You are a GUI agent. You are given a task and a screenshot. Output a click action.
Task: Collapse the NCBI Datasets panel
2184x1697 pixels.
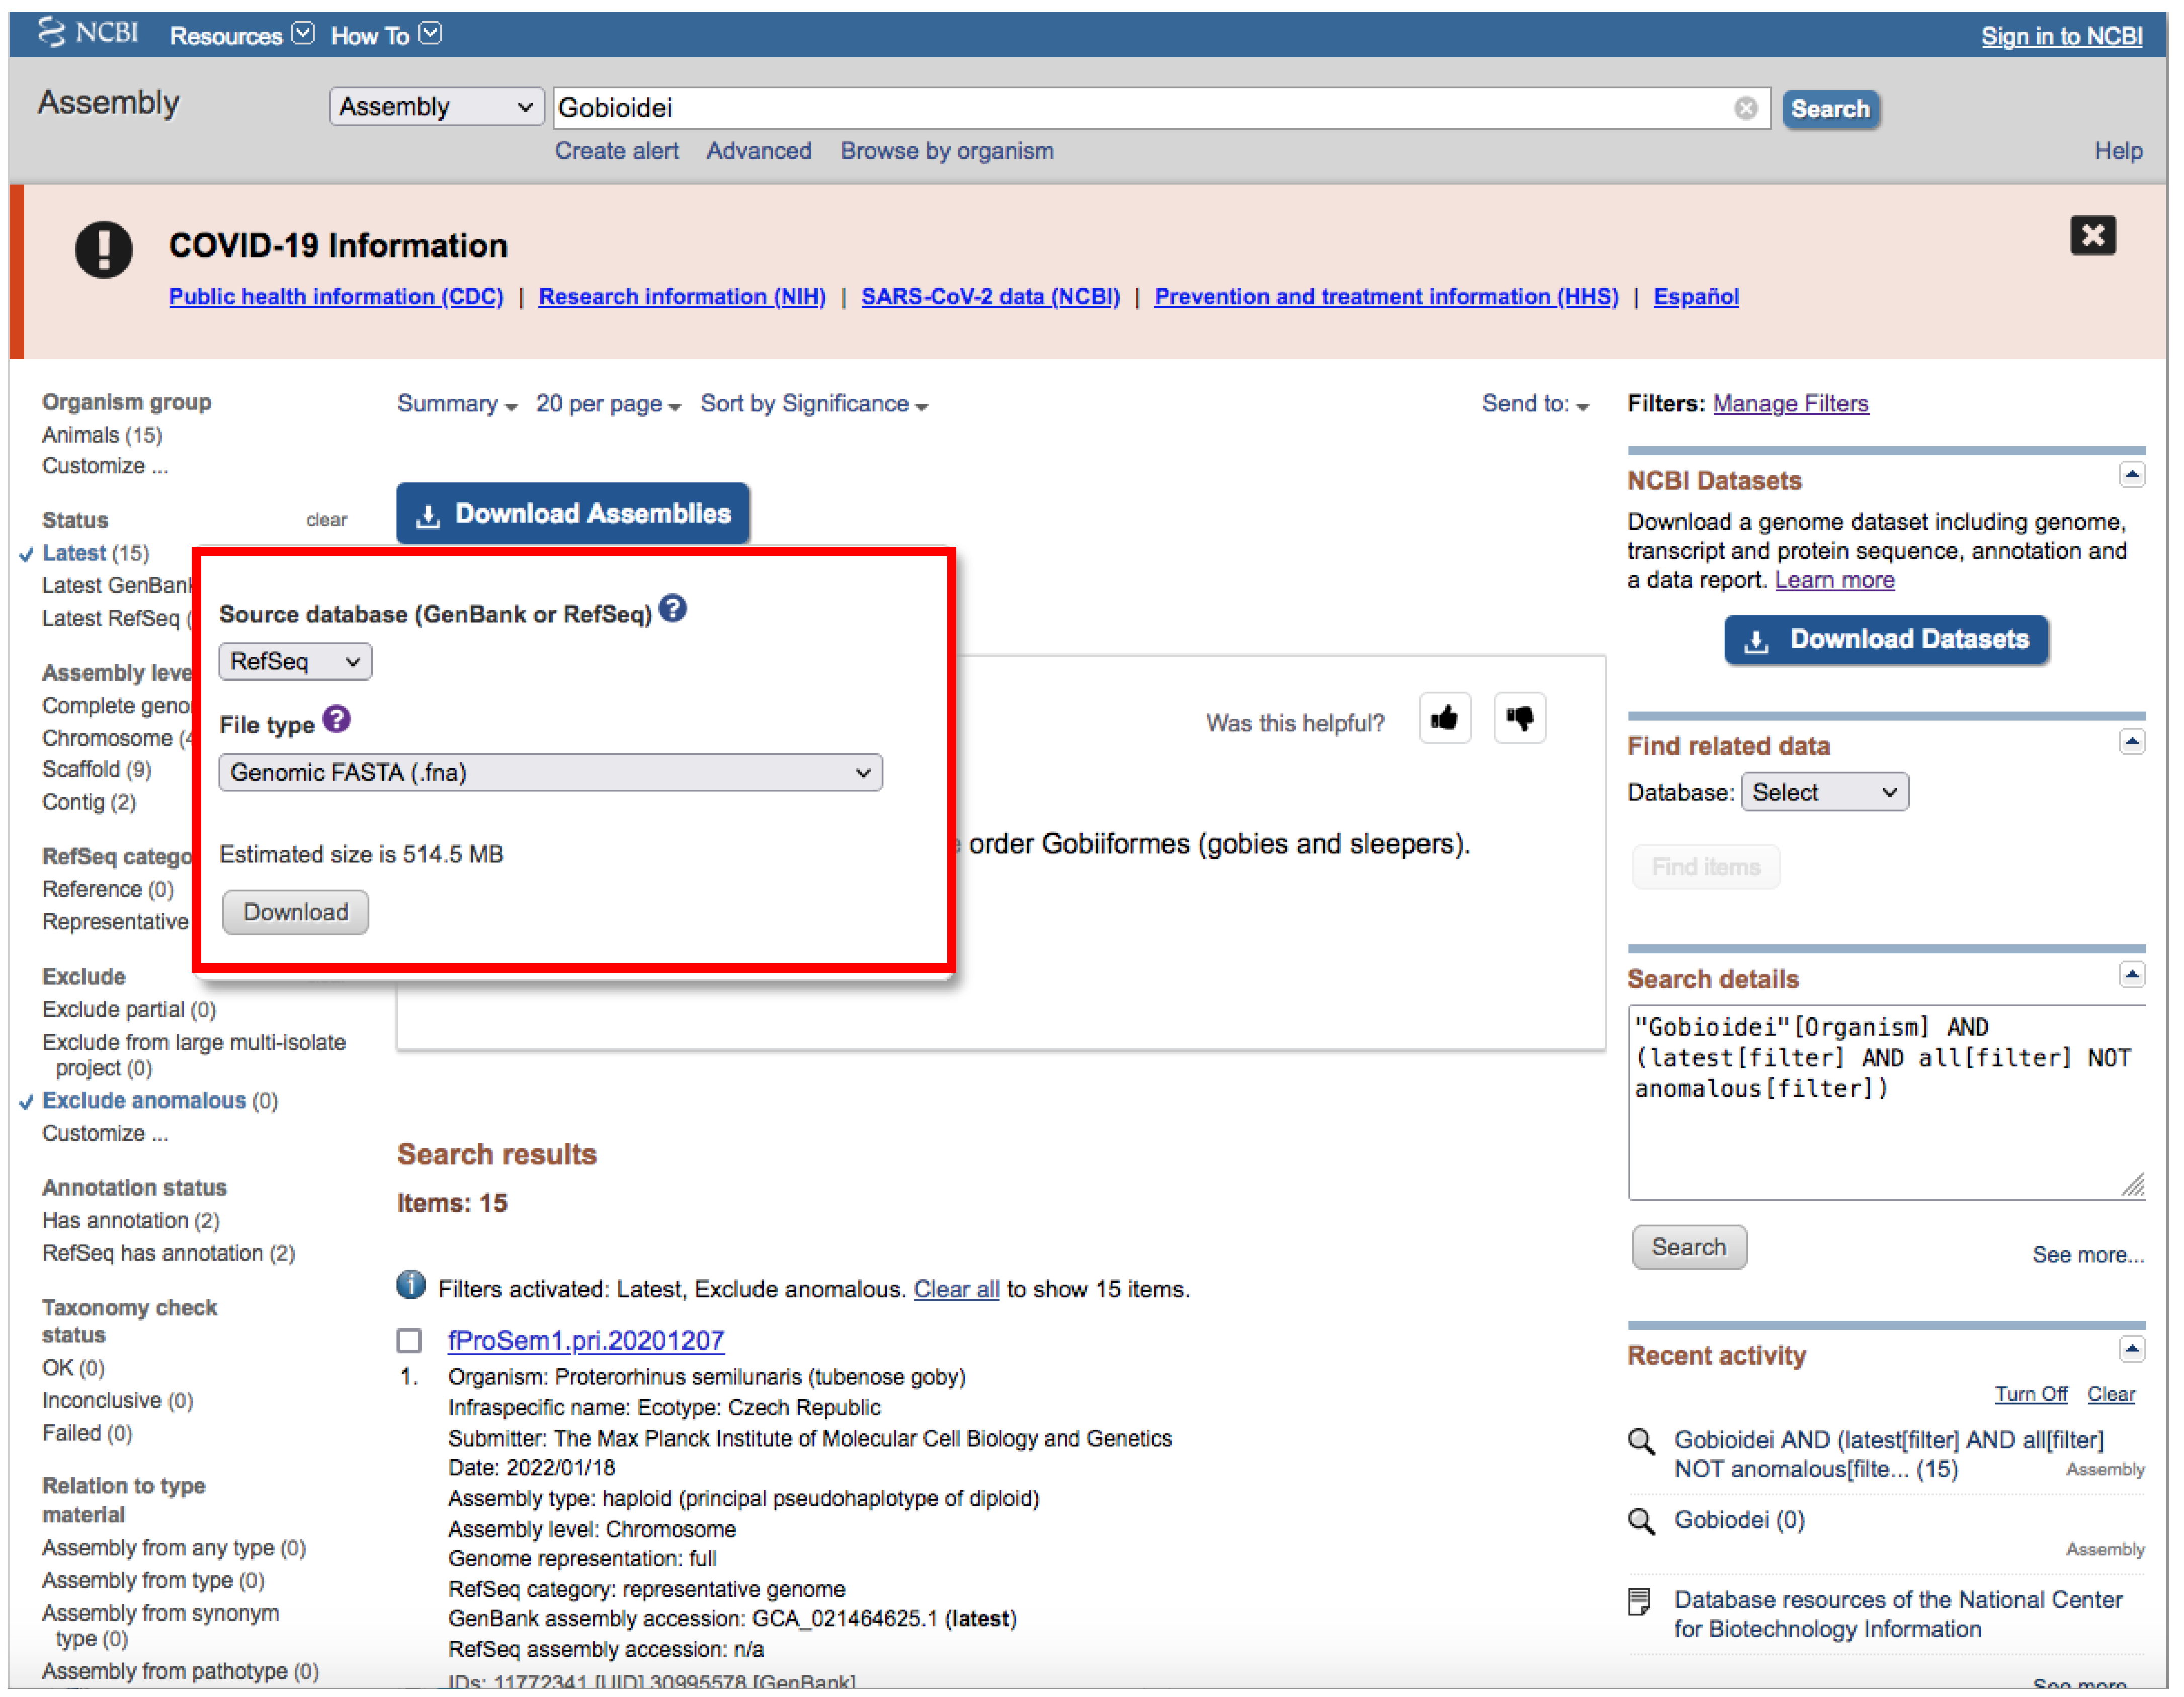(x=2131, y=475)
